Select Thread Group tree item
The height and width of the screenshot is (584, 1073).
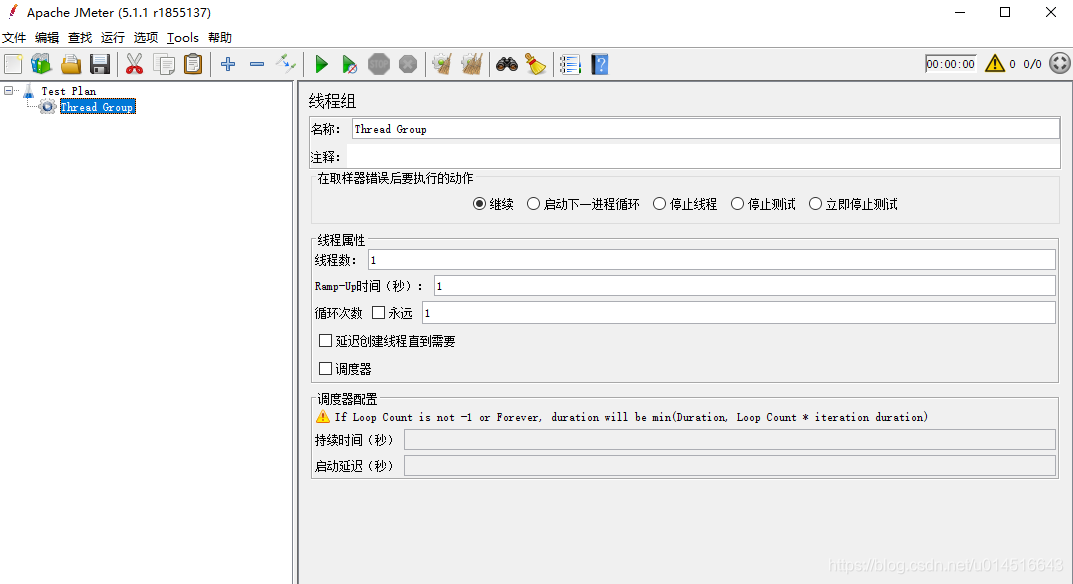click(x=96, y=107)
